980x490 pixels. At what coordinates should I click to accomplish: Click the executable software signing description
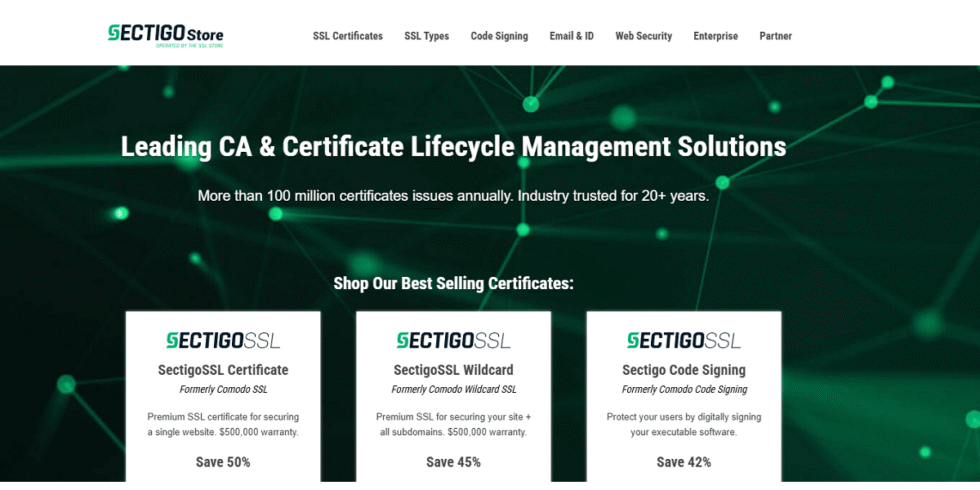click(684, 424)
